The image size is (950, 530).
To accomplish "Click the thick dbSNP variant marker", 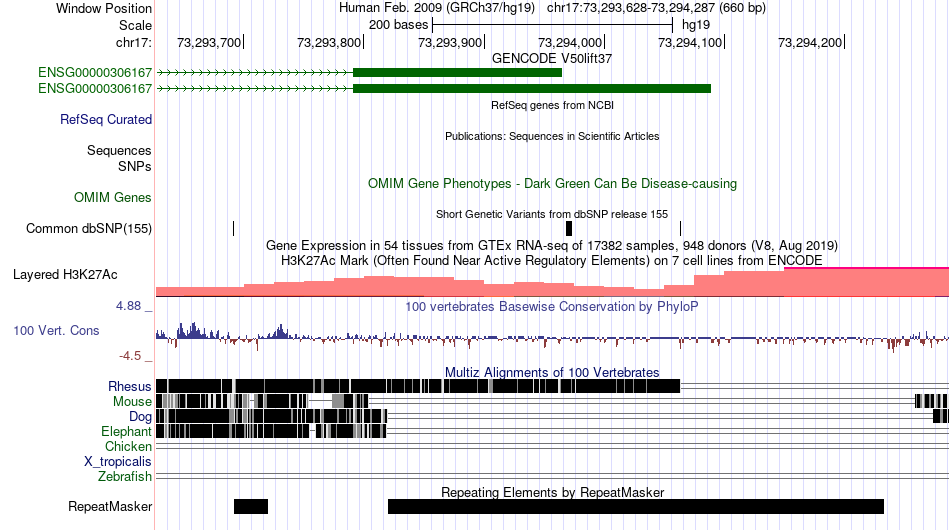I will (568, 228).
